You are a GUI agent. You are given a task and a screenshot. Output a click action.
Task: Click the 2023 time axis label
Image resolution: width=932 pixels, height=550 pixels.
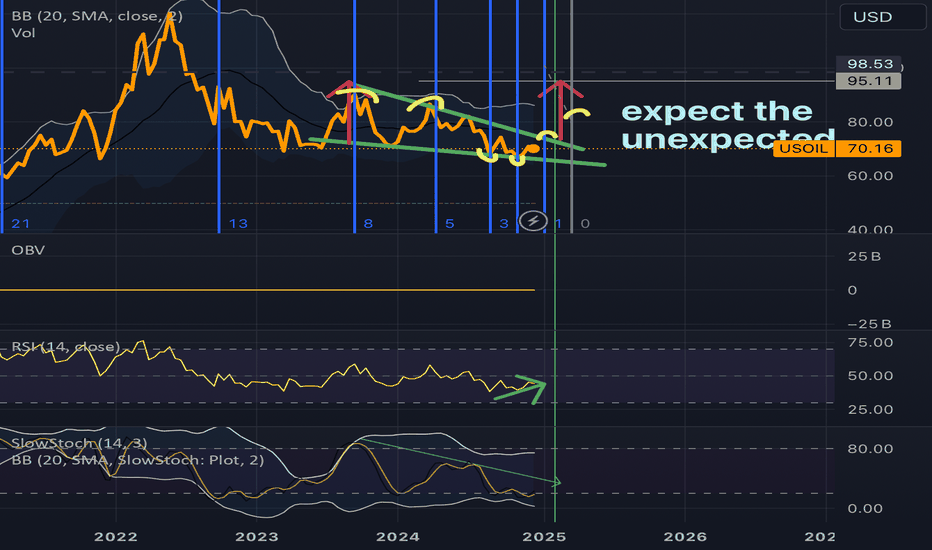coord(256,537)
